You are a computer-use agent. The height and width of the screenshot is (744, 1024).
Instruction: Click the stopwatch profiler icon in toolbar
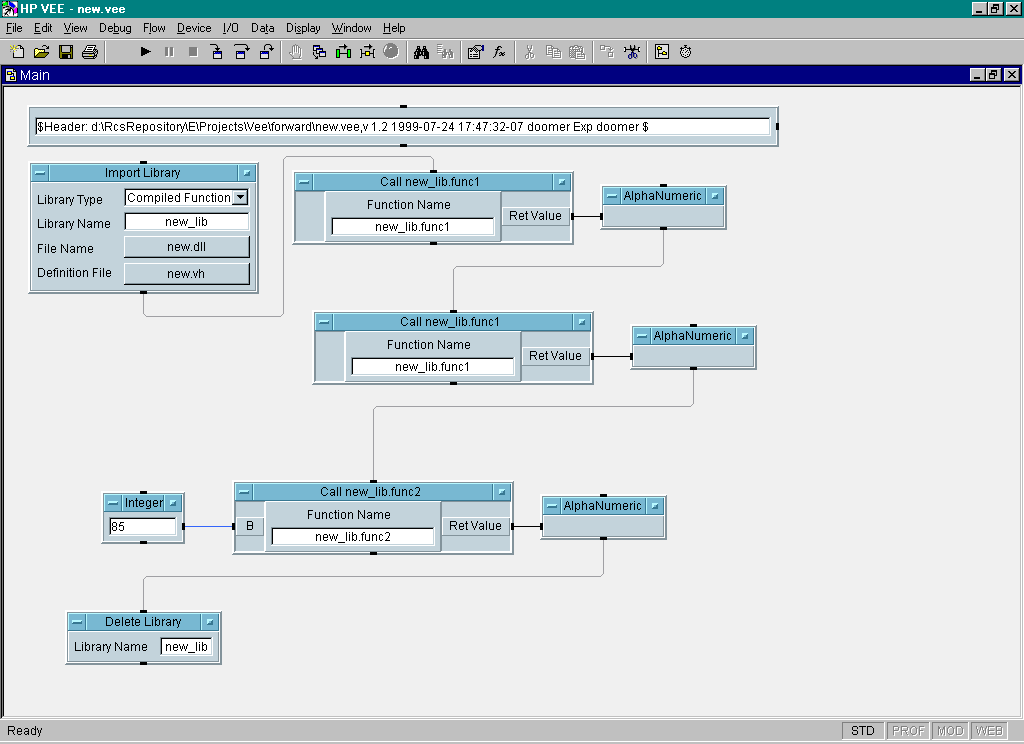[x=686, y=52]
